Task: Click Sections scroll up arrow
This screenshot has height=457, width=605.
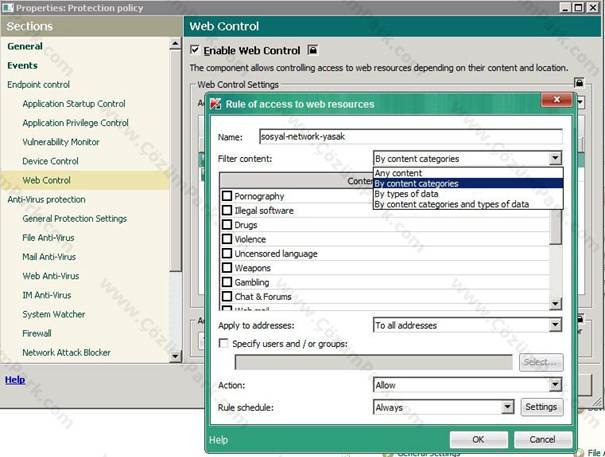Action: click(175, 44)
